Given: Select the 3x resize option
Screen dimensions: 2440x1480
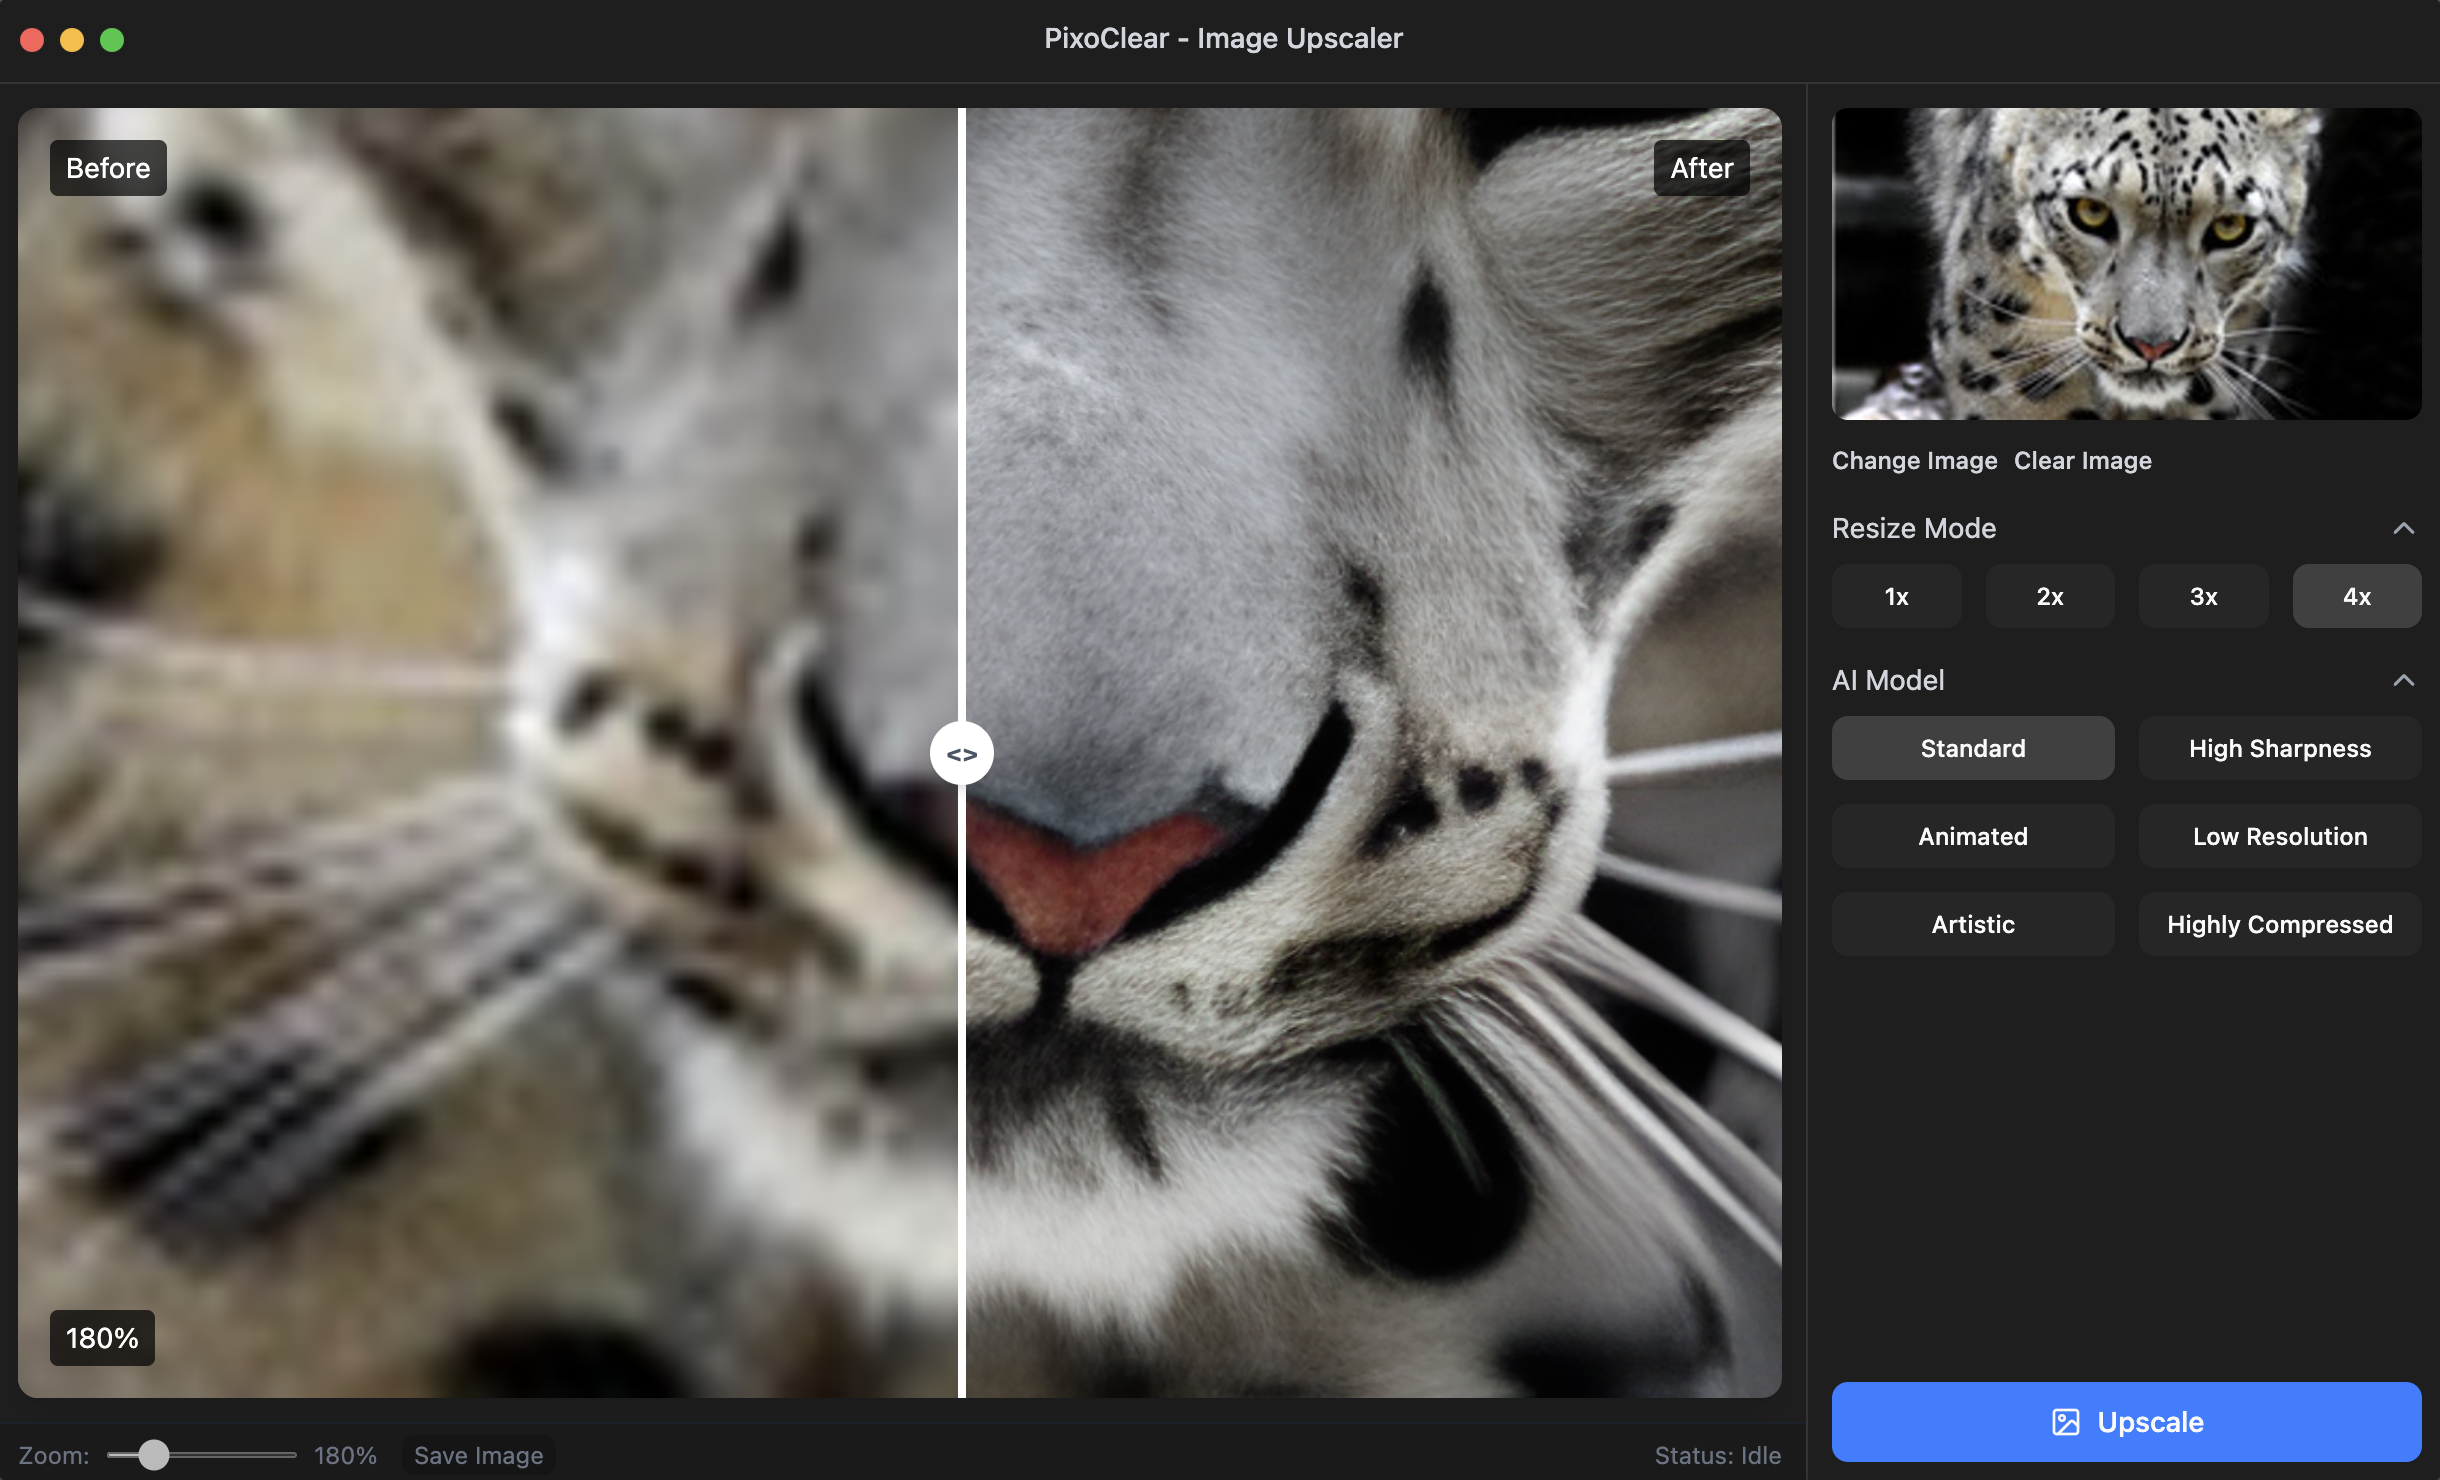Looking at the screenshot, I should click(x=2203, y=597).
